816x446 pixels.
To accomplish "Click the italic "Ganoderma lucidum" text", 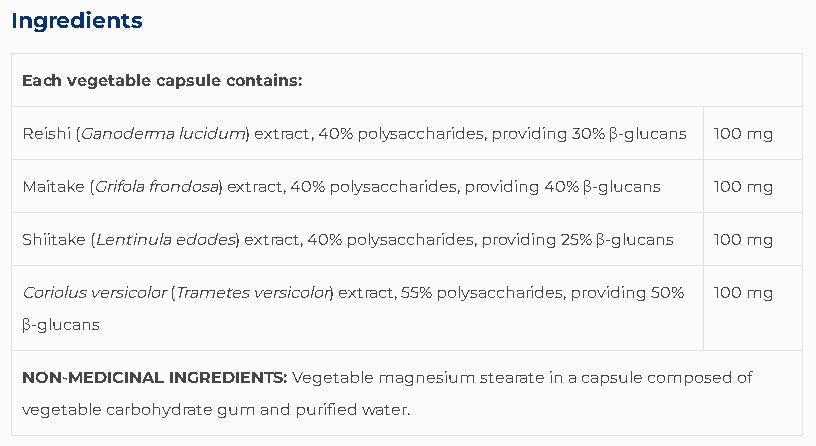I will pos(163,133).
